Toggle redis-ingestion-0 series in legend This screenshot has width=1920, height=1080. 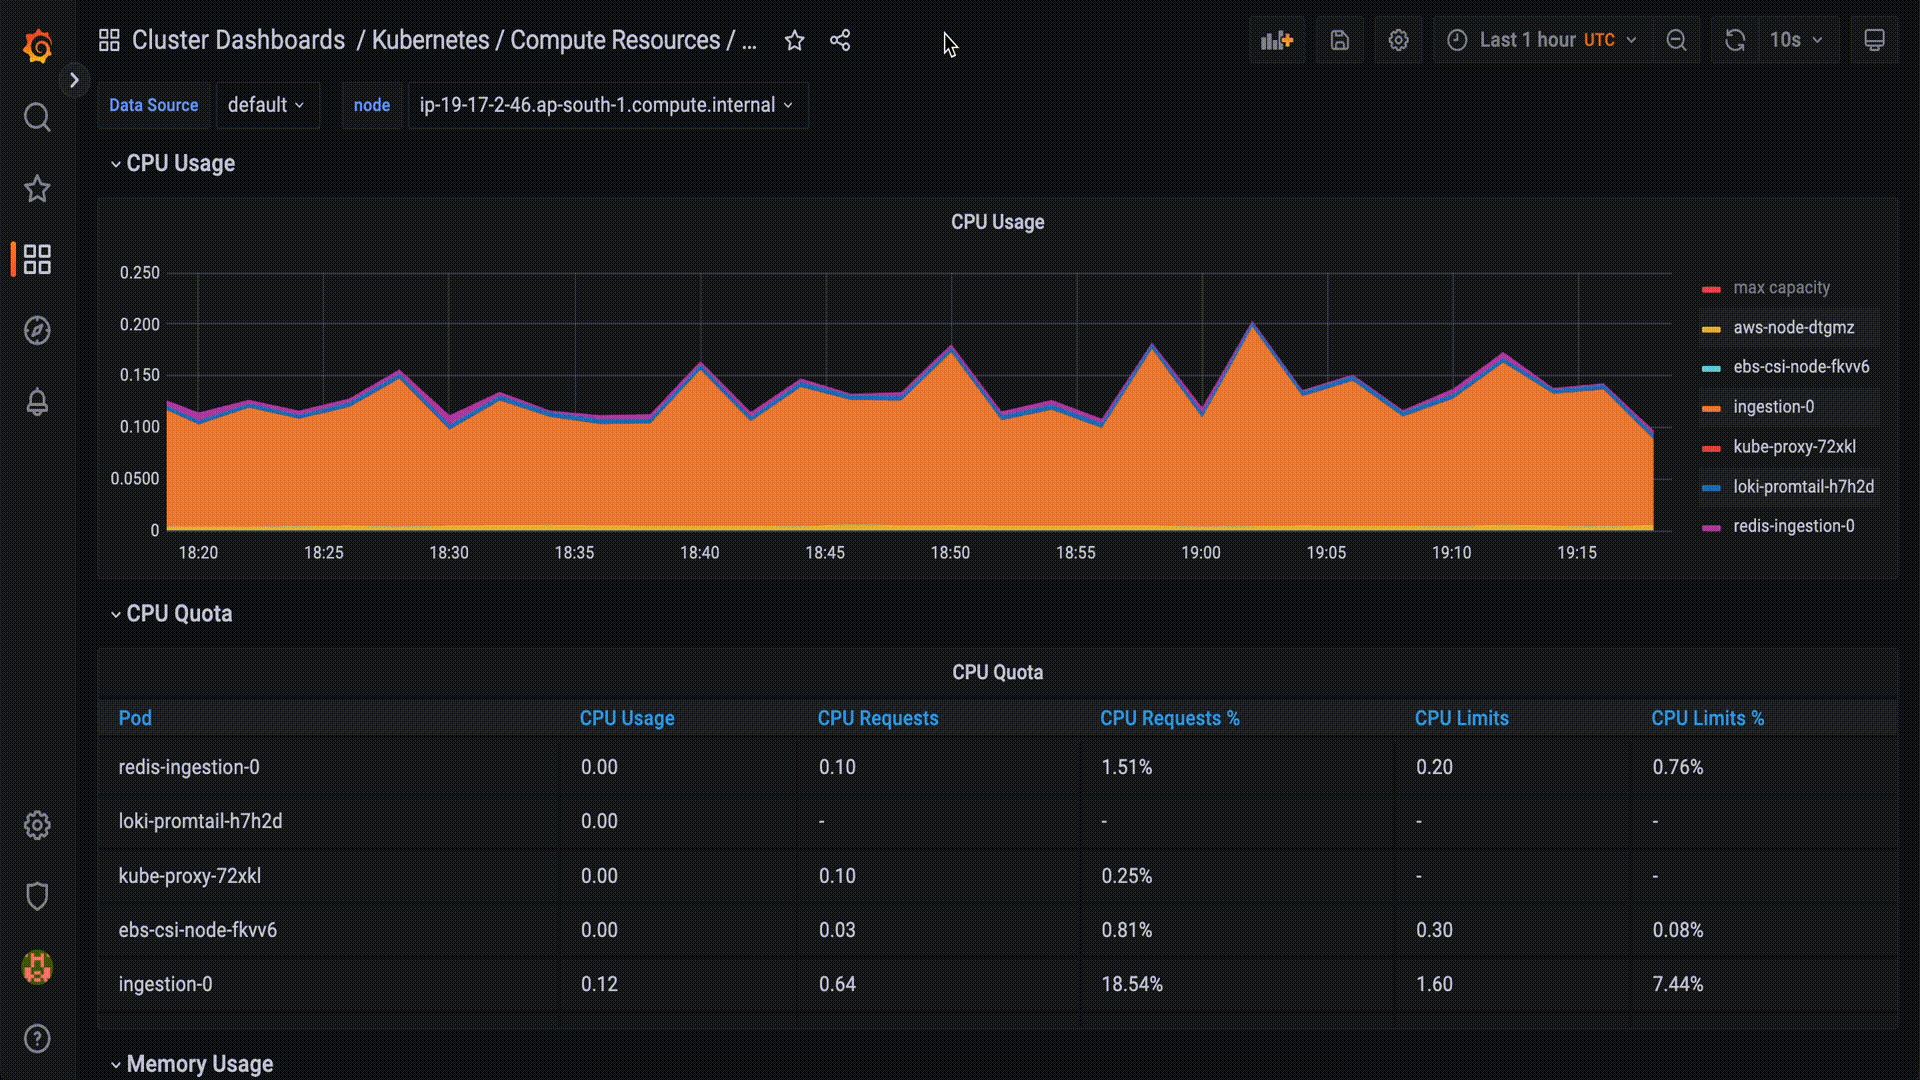[x=1793, y=526]
